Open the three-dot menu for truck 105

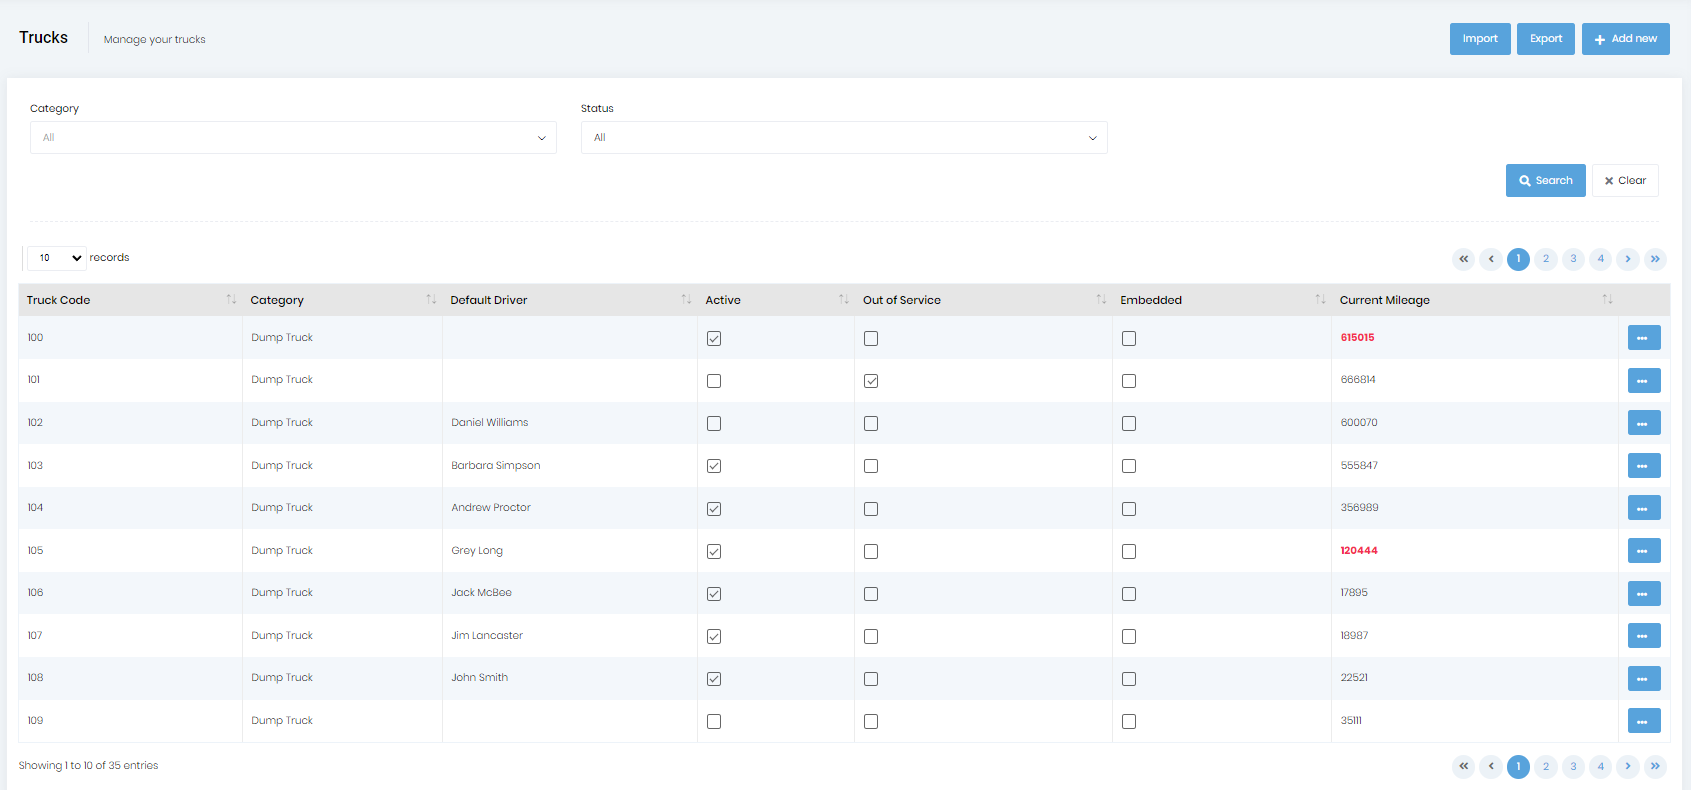[1643, 551]
